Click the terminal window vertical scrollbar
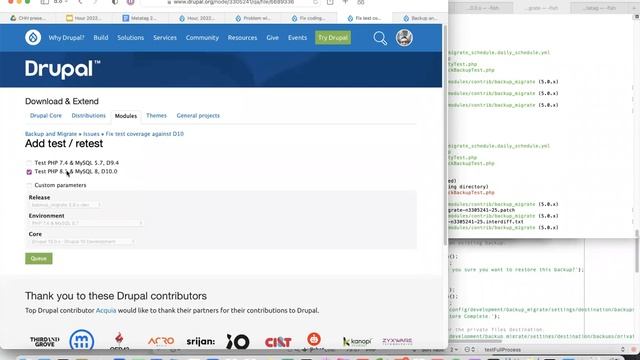640x360 pixels. click(x=637, y=233)
